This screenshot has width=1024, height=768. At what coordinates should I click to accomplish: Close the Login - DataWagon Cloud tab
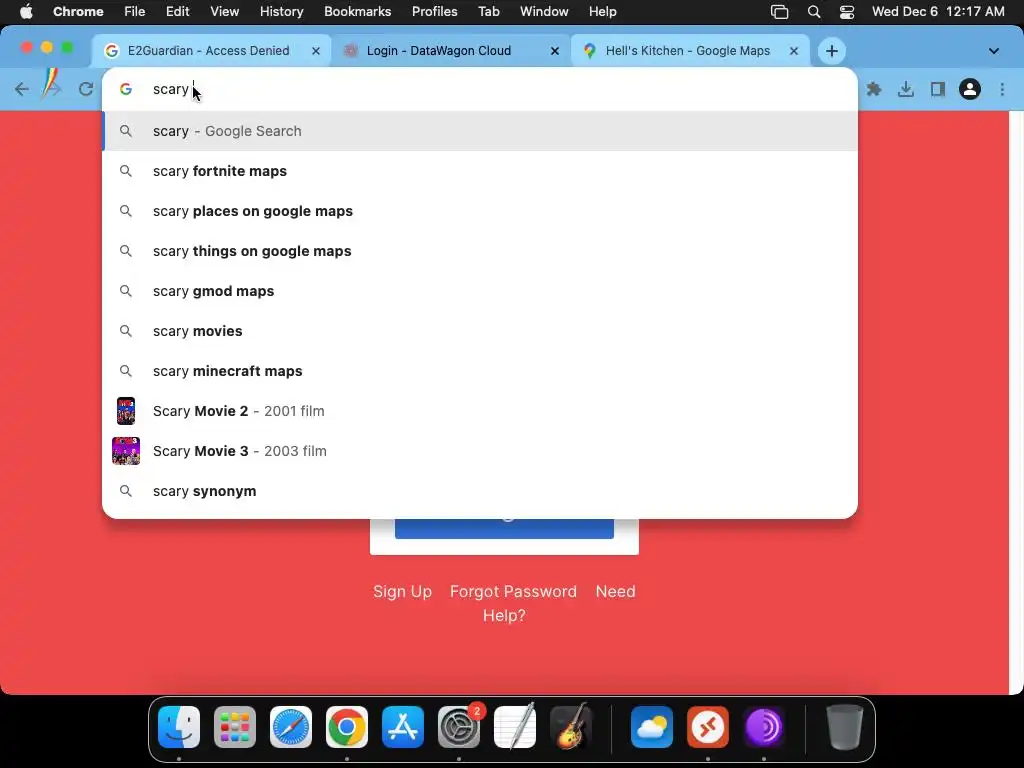click(x=554, y=51)
